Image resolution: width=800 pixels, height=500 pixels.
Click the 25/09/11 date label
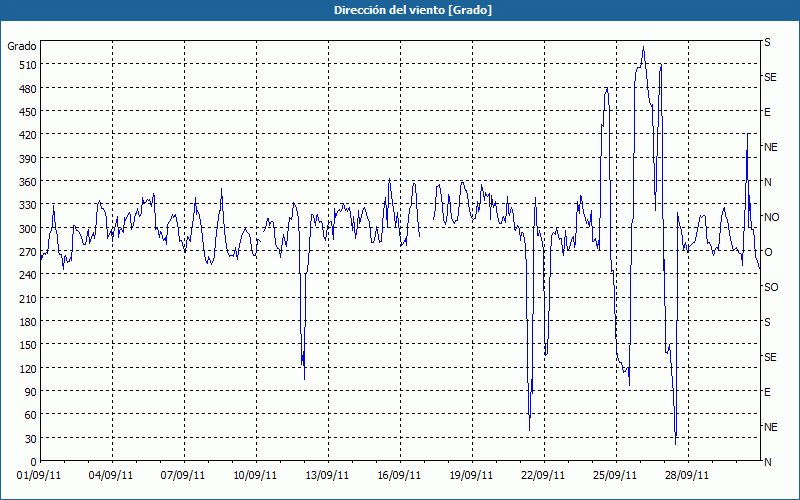pos(615,475)
